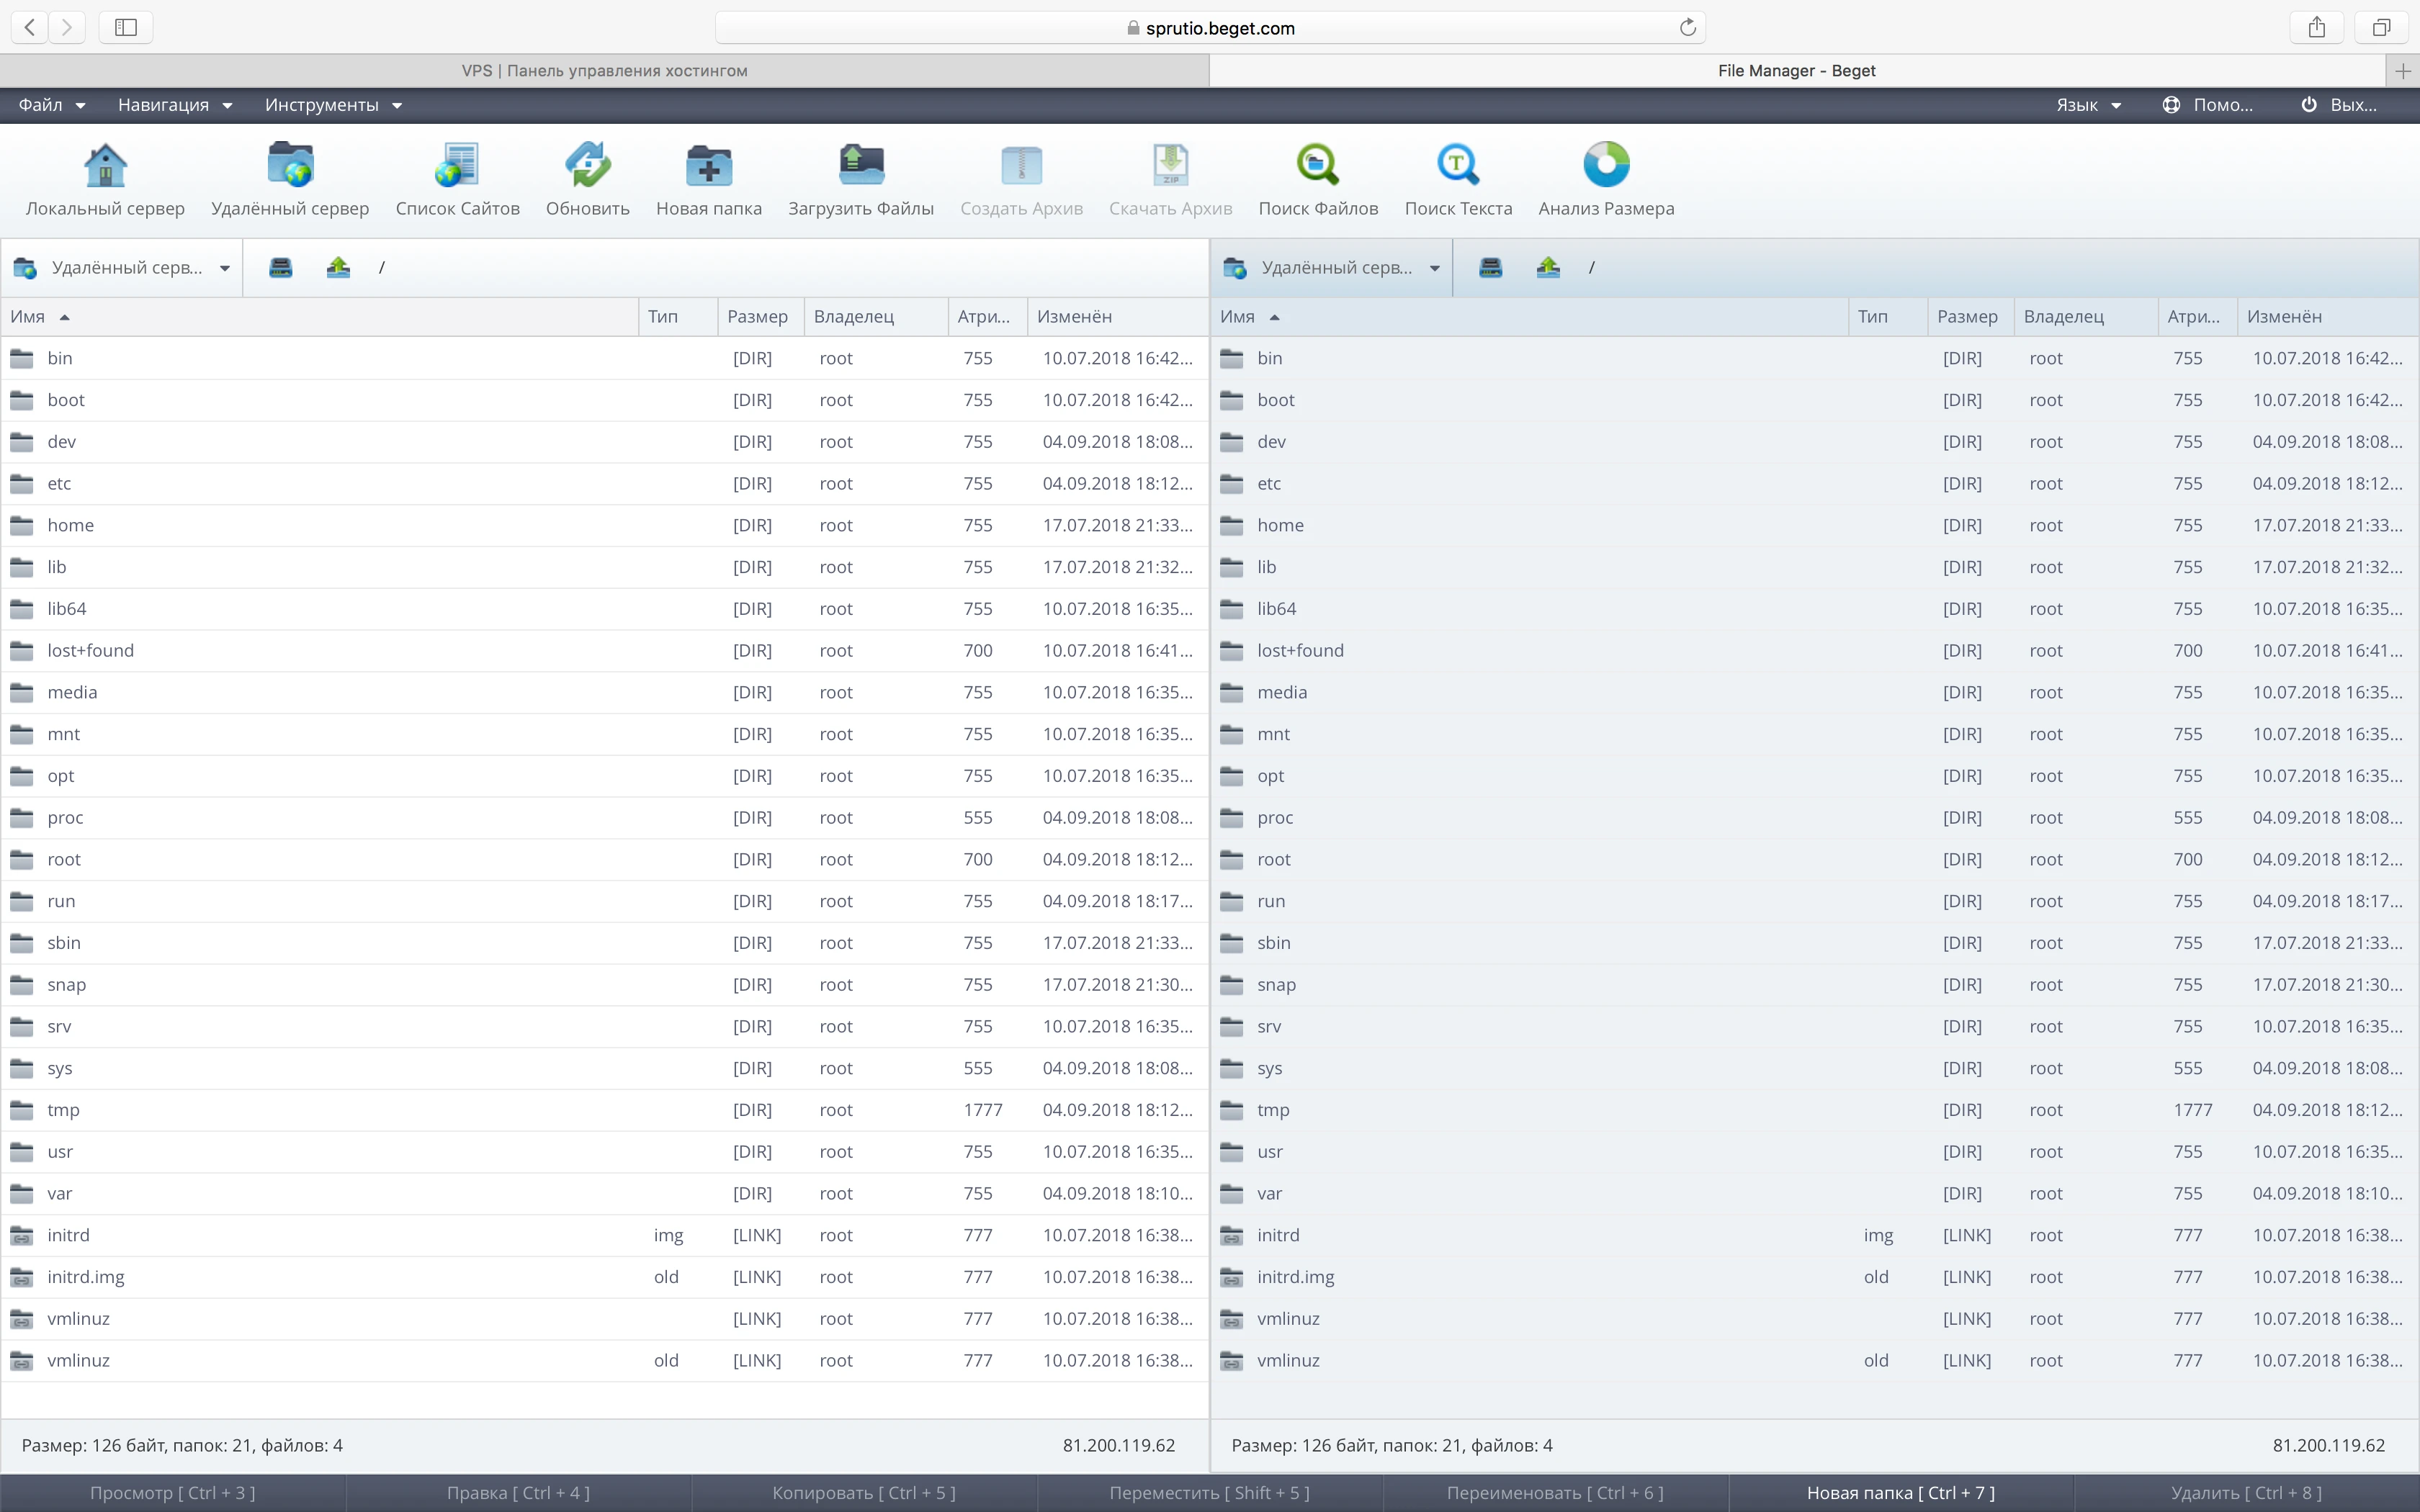Click go-up-folder icon in the left panel
This screenshot has height=1512, width=2420.
pyautogui.click(x=338, y=267)
